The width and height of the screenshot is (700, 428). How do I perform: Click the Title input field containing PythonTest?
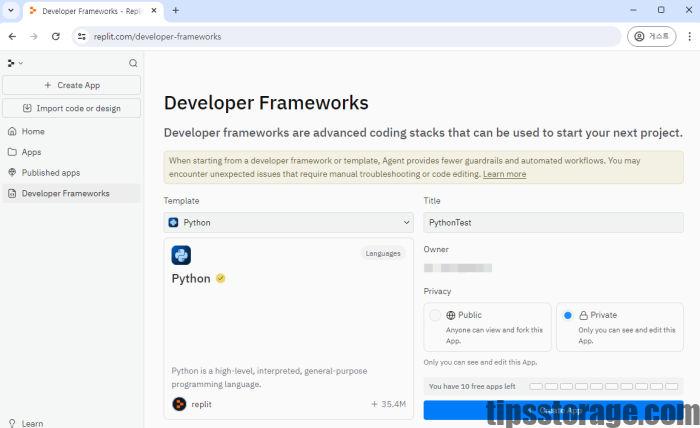tap(553, 222)
